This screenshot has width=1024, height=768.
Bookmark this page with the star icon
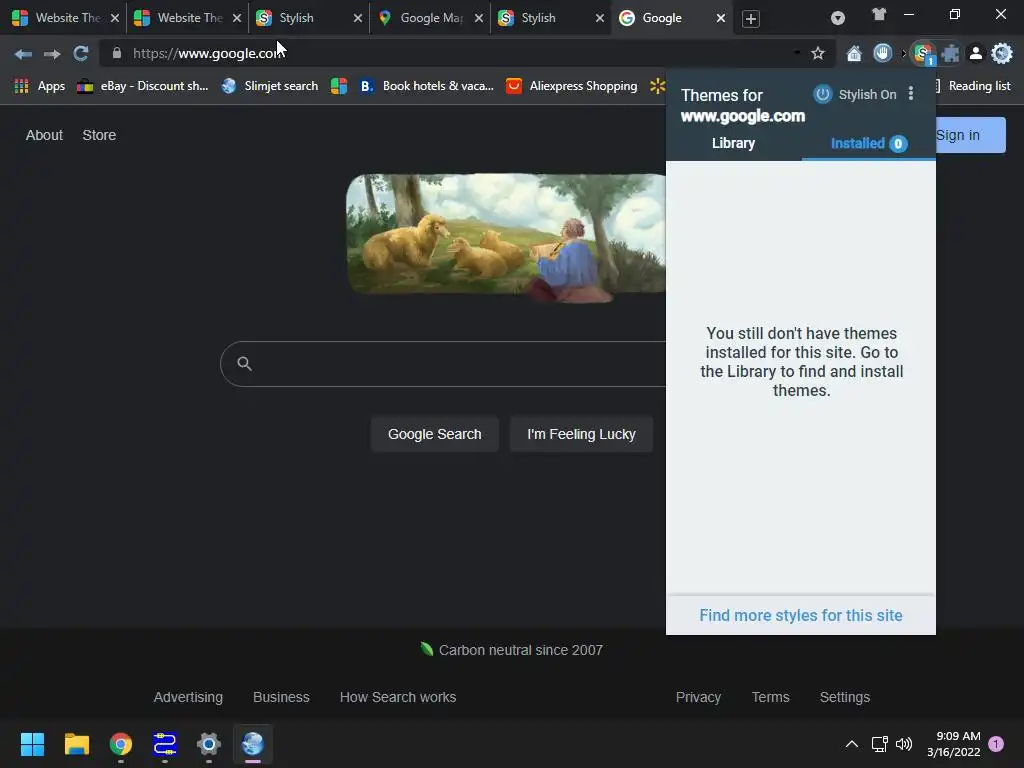coord(818,54)
